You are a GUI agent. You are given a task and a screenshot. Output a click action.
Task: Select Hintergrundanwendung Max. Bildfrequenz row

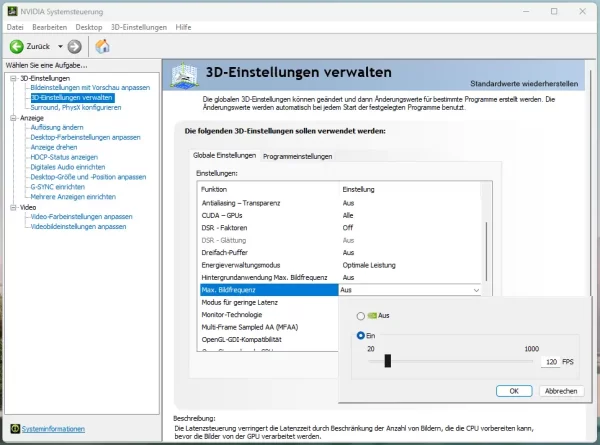click(x=340, y=277)
